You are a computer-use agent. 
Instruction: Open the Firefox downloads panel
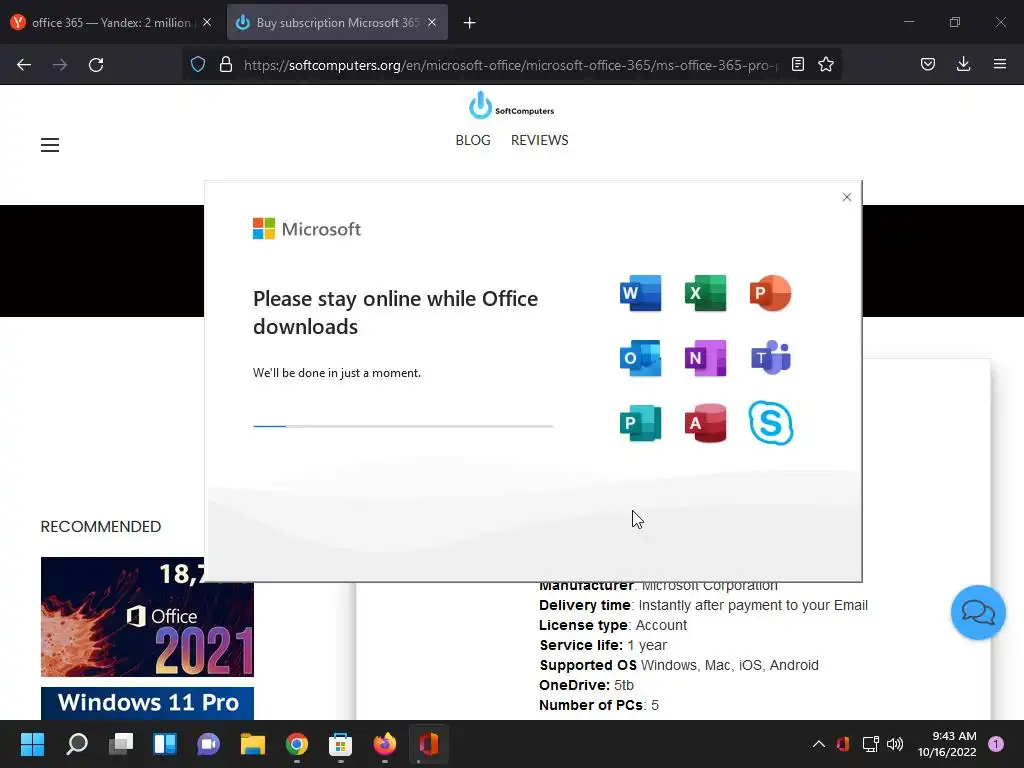963,65
